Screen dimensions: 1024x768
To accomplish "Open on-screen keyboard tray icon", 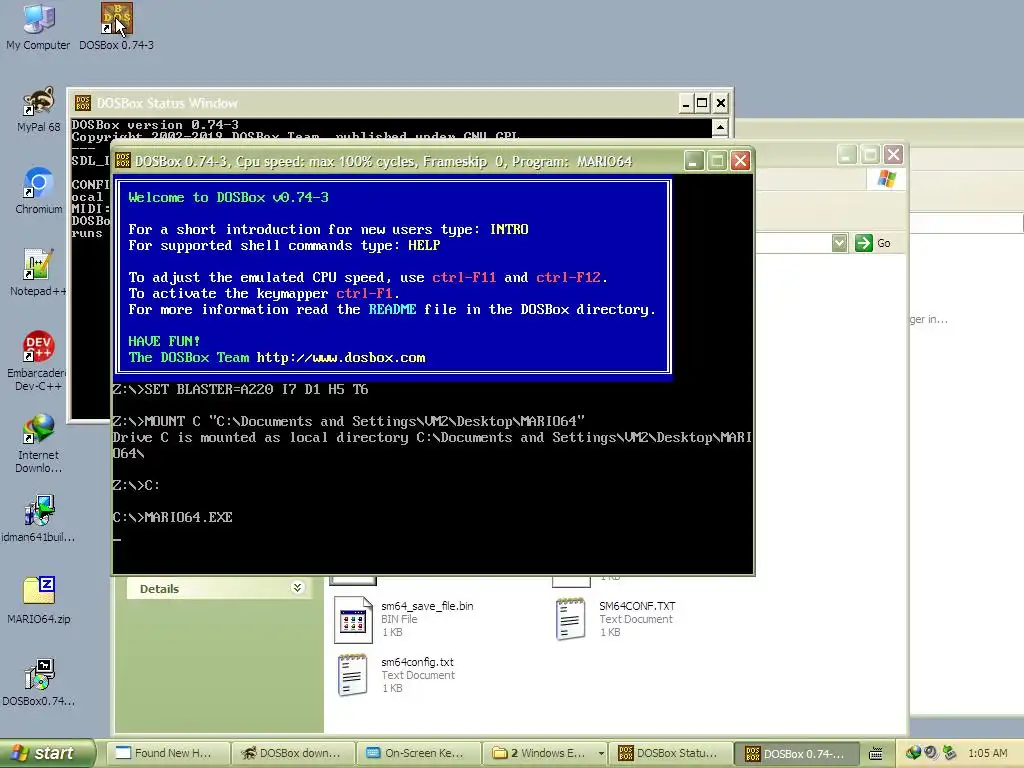I will click(x=876, y=754).
